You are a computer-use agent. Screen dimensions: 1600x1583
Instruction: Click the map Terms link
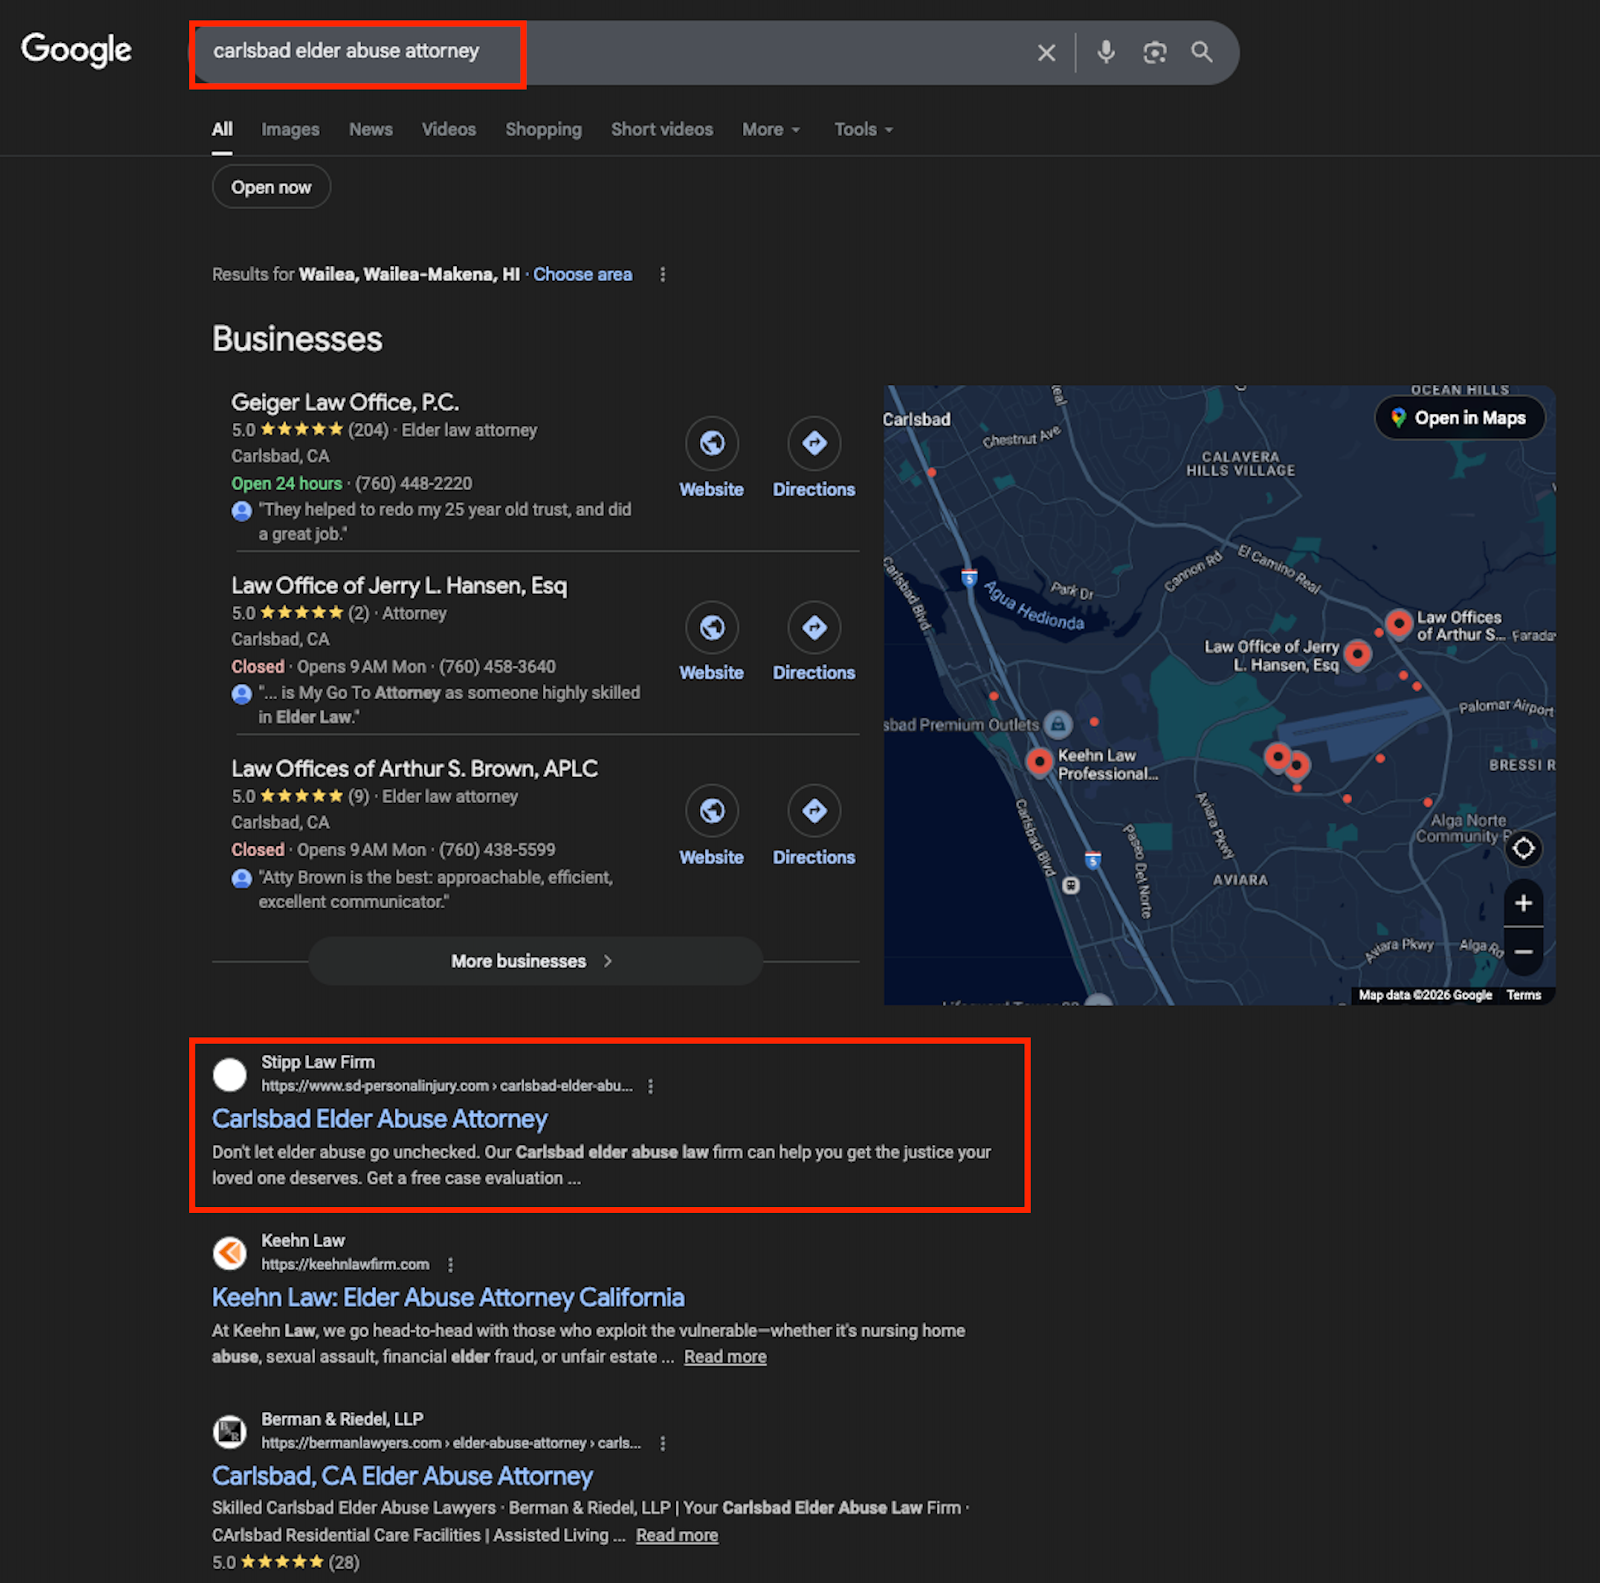[x=1524, y=995]
